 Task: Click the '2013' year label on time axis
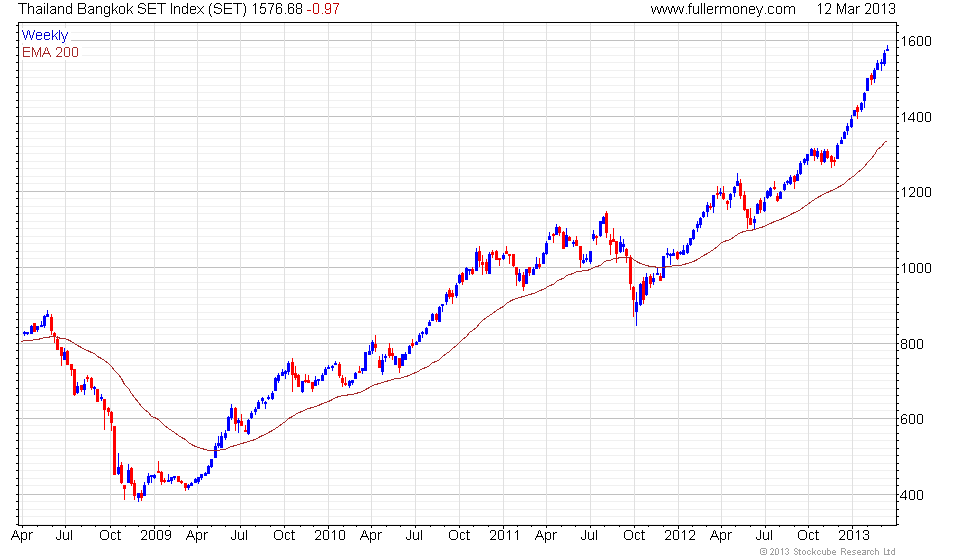854,536
